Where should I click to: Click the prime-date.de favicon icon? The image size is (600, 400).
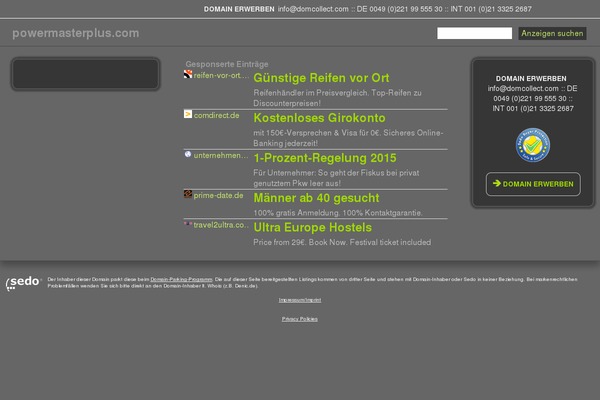click(188, 194)
